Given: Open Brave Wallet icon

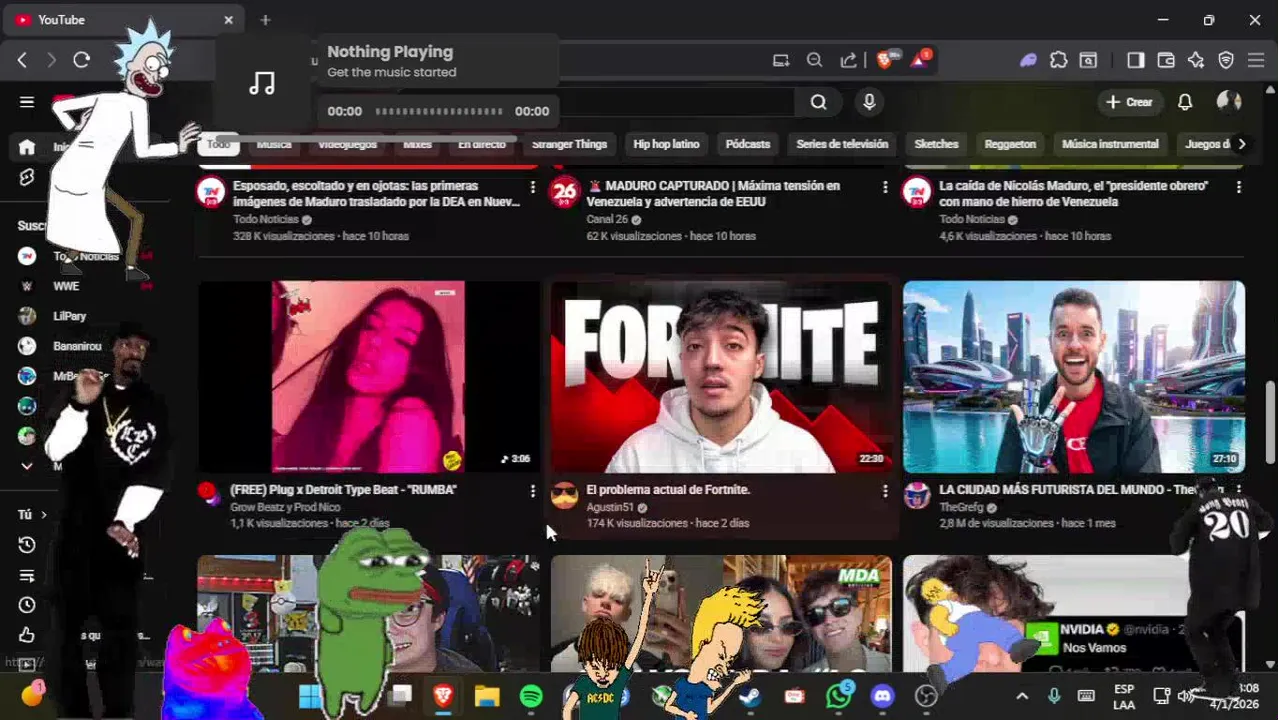Looking at the screenshot, I should pyautogui.click(x=1166, y=60).
